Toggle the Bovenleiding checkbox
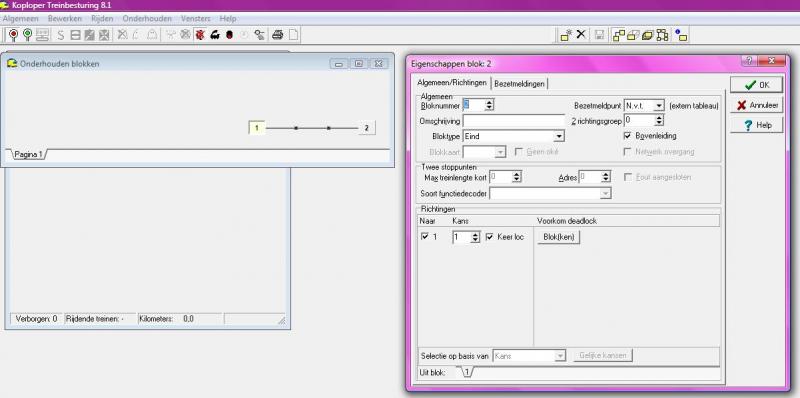Image resolution: width=800 pixels, height=398 pixels. [628, 136]
